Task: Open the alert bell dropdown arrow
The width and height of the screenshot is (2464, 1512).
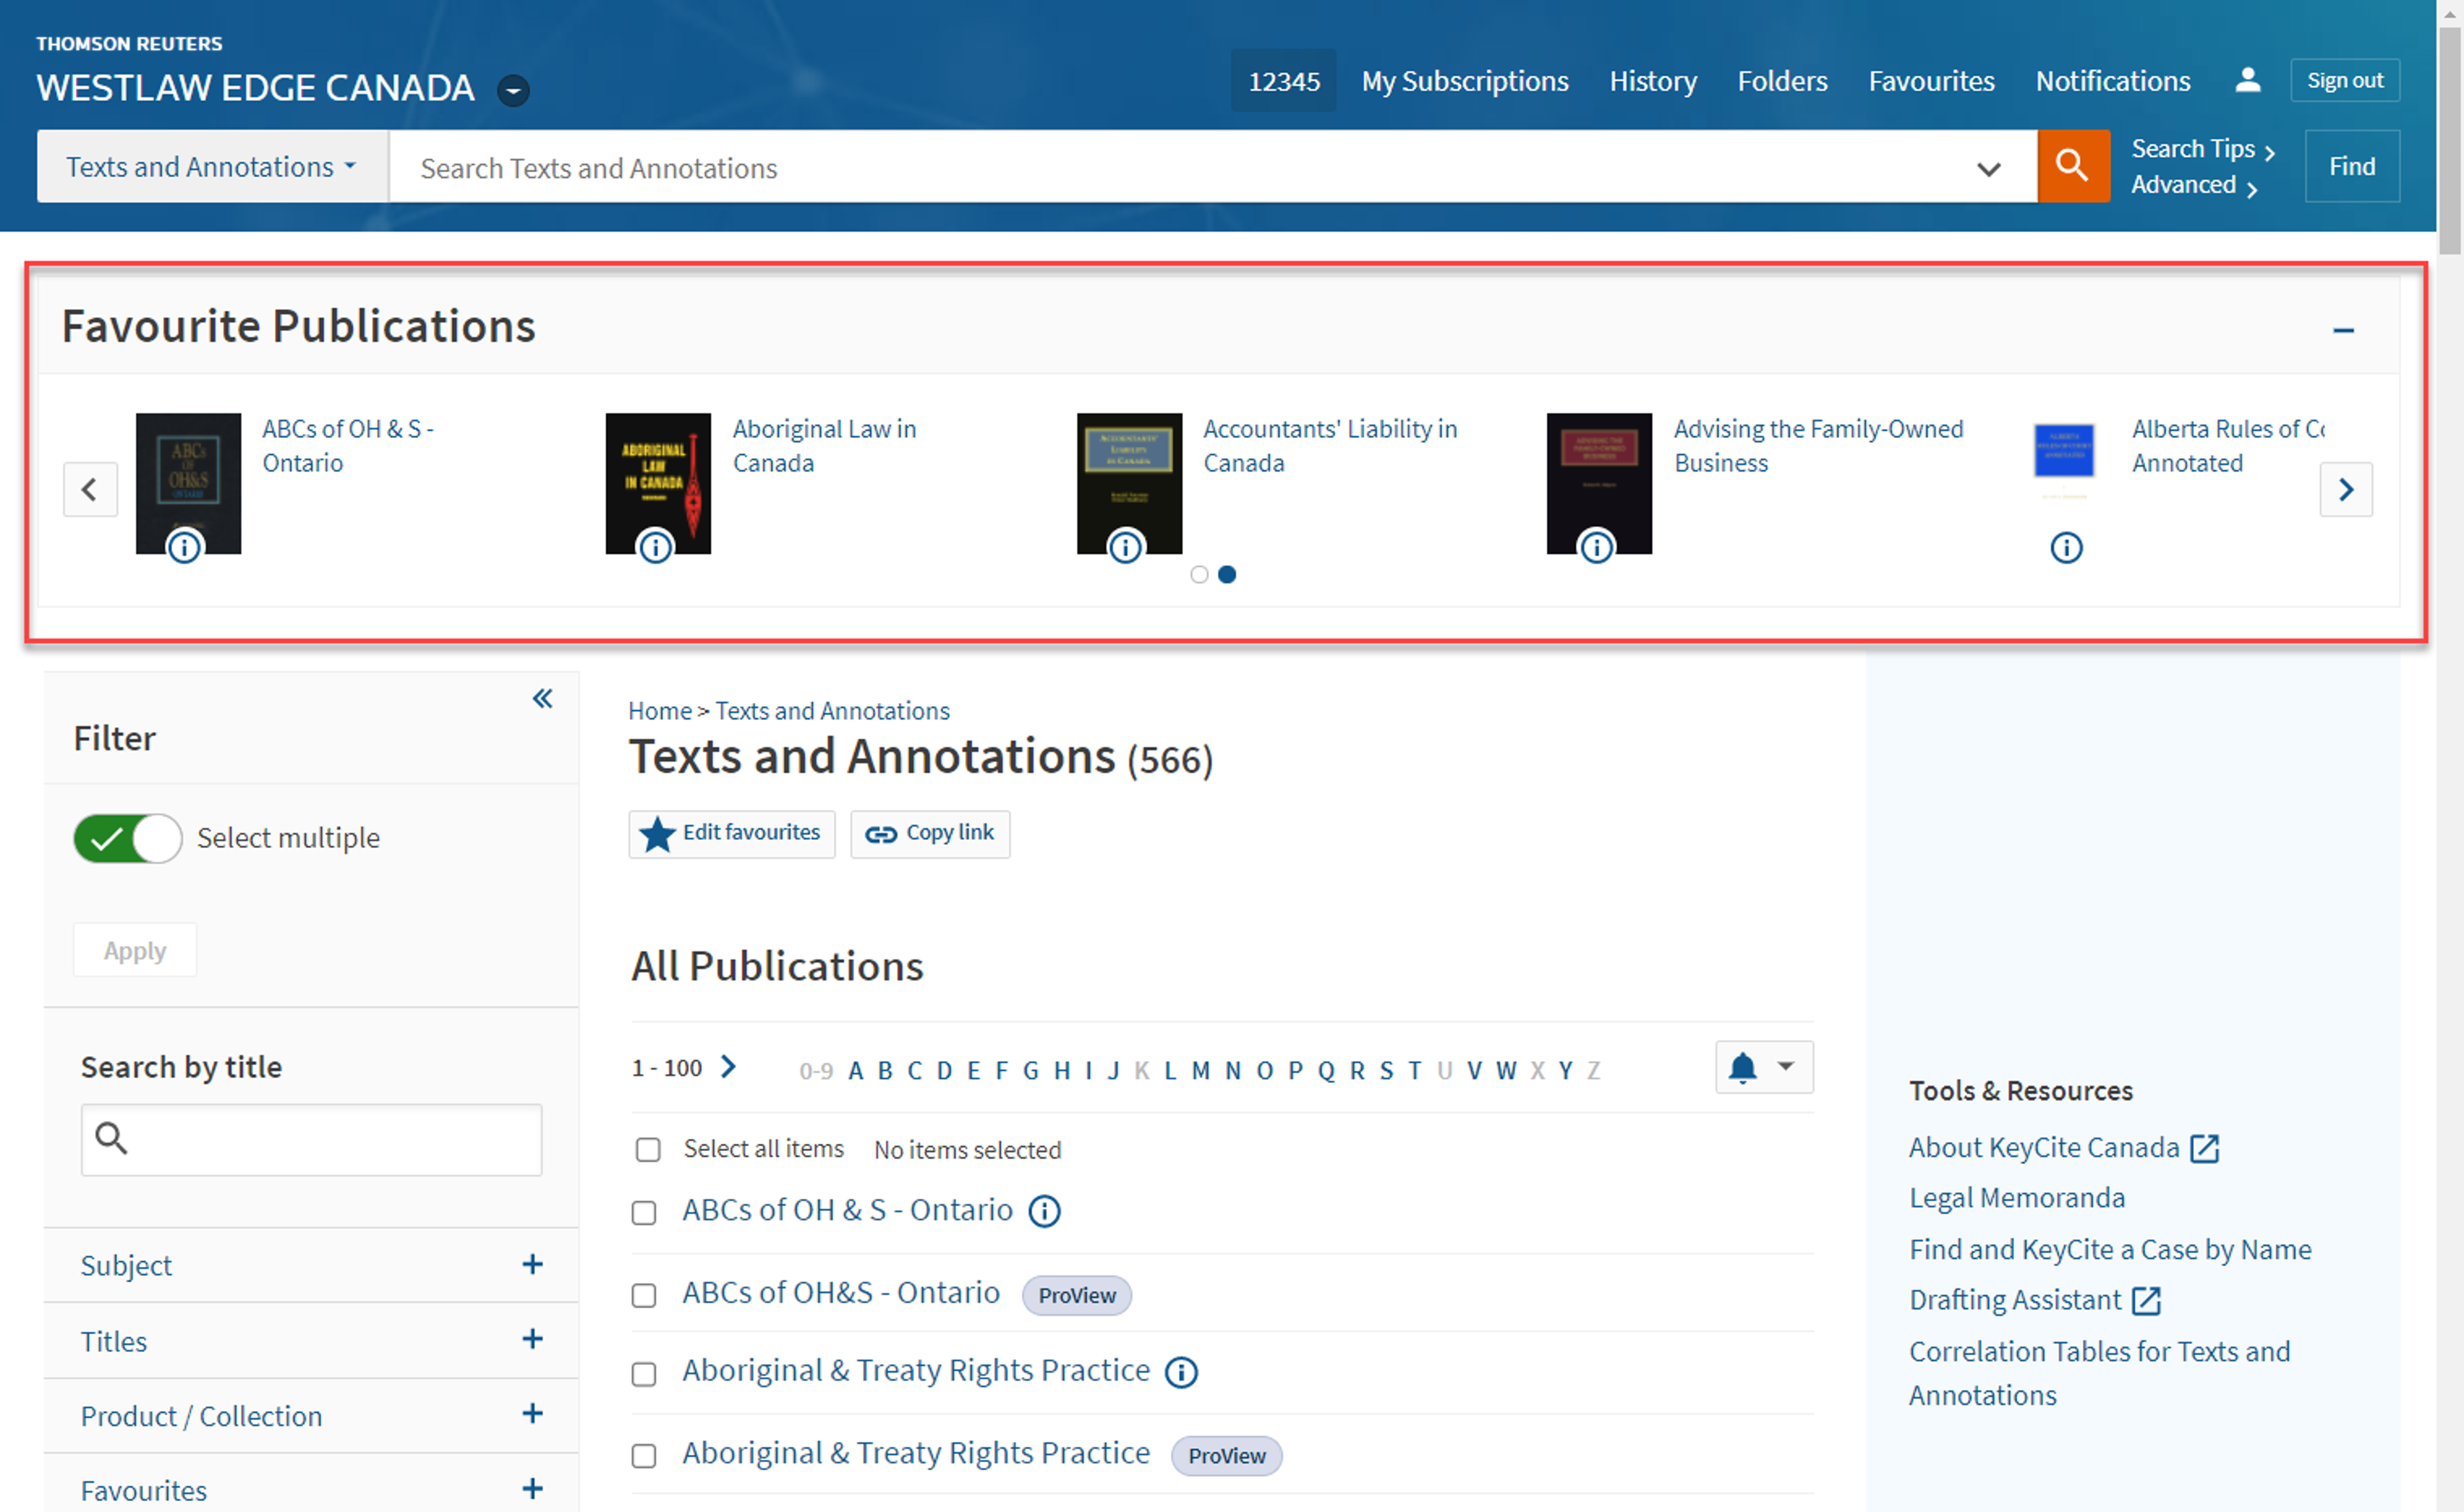Action: pyautogui.click(x=1786, y=1066)
